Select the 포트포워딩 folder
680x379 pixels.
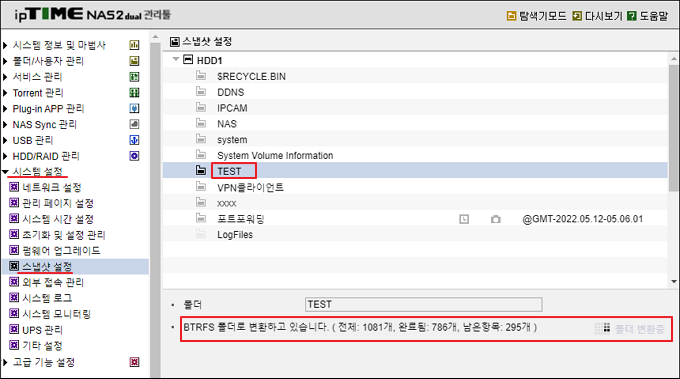tap(241, 219)
